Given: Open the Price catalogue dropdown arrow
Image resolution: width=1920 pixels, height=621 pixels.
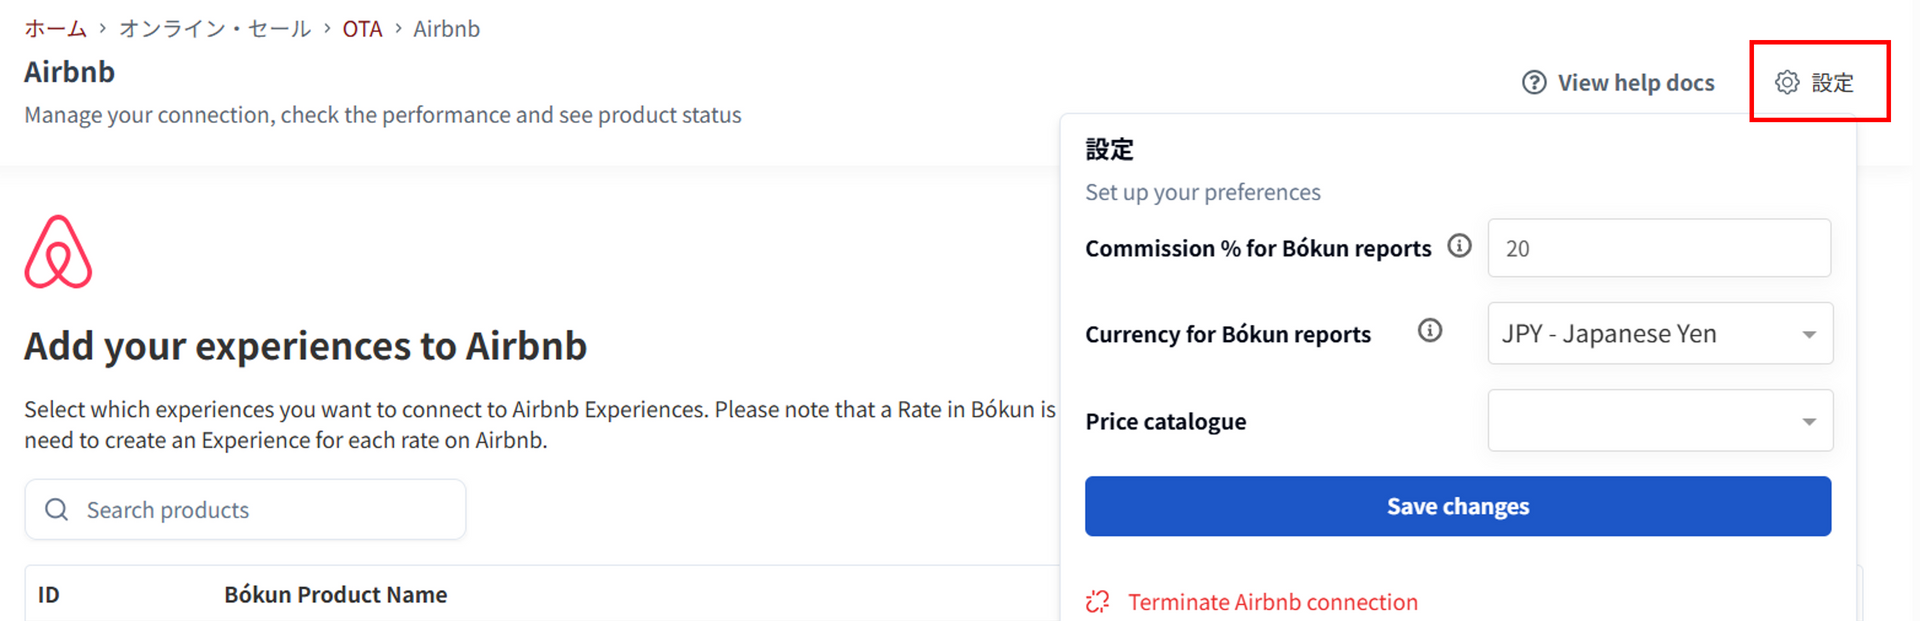Looking at the screenshot, I should click(1809, 421).
